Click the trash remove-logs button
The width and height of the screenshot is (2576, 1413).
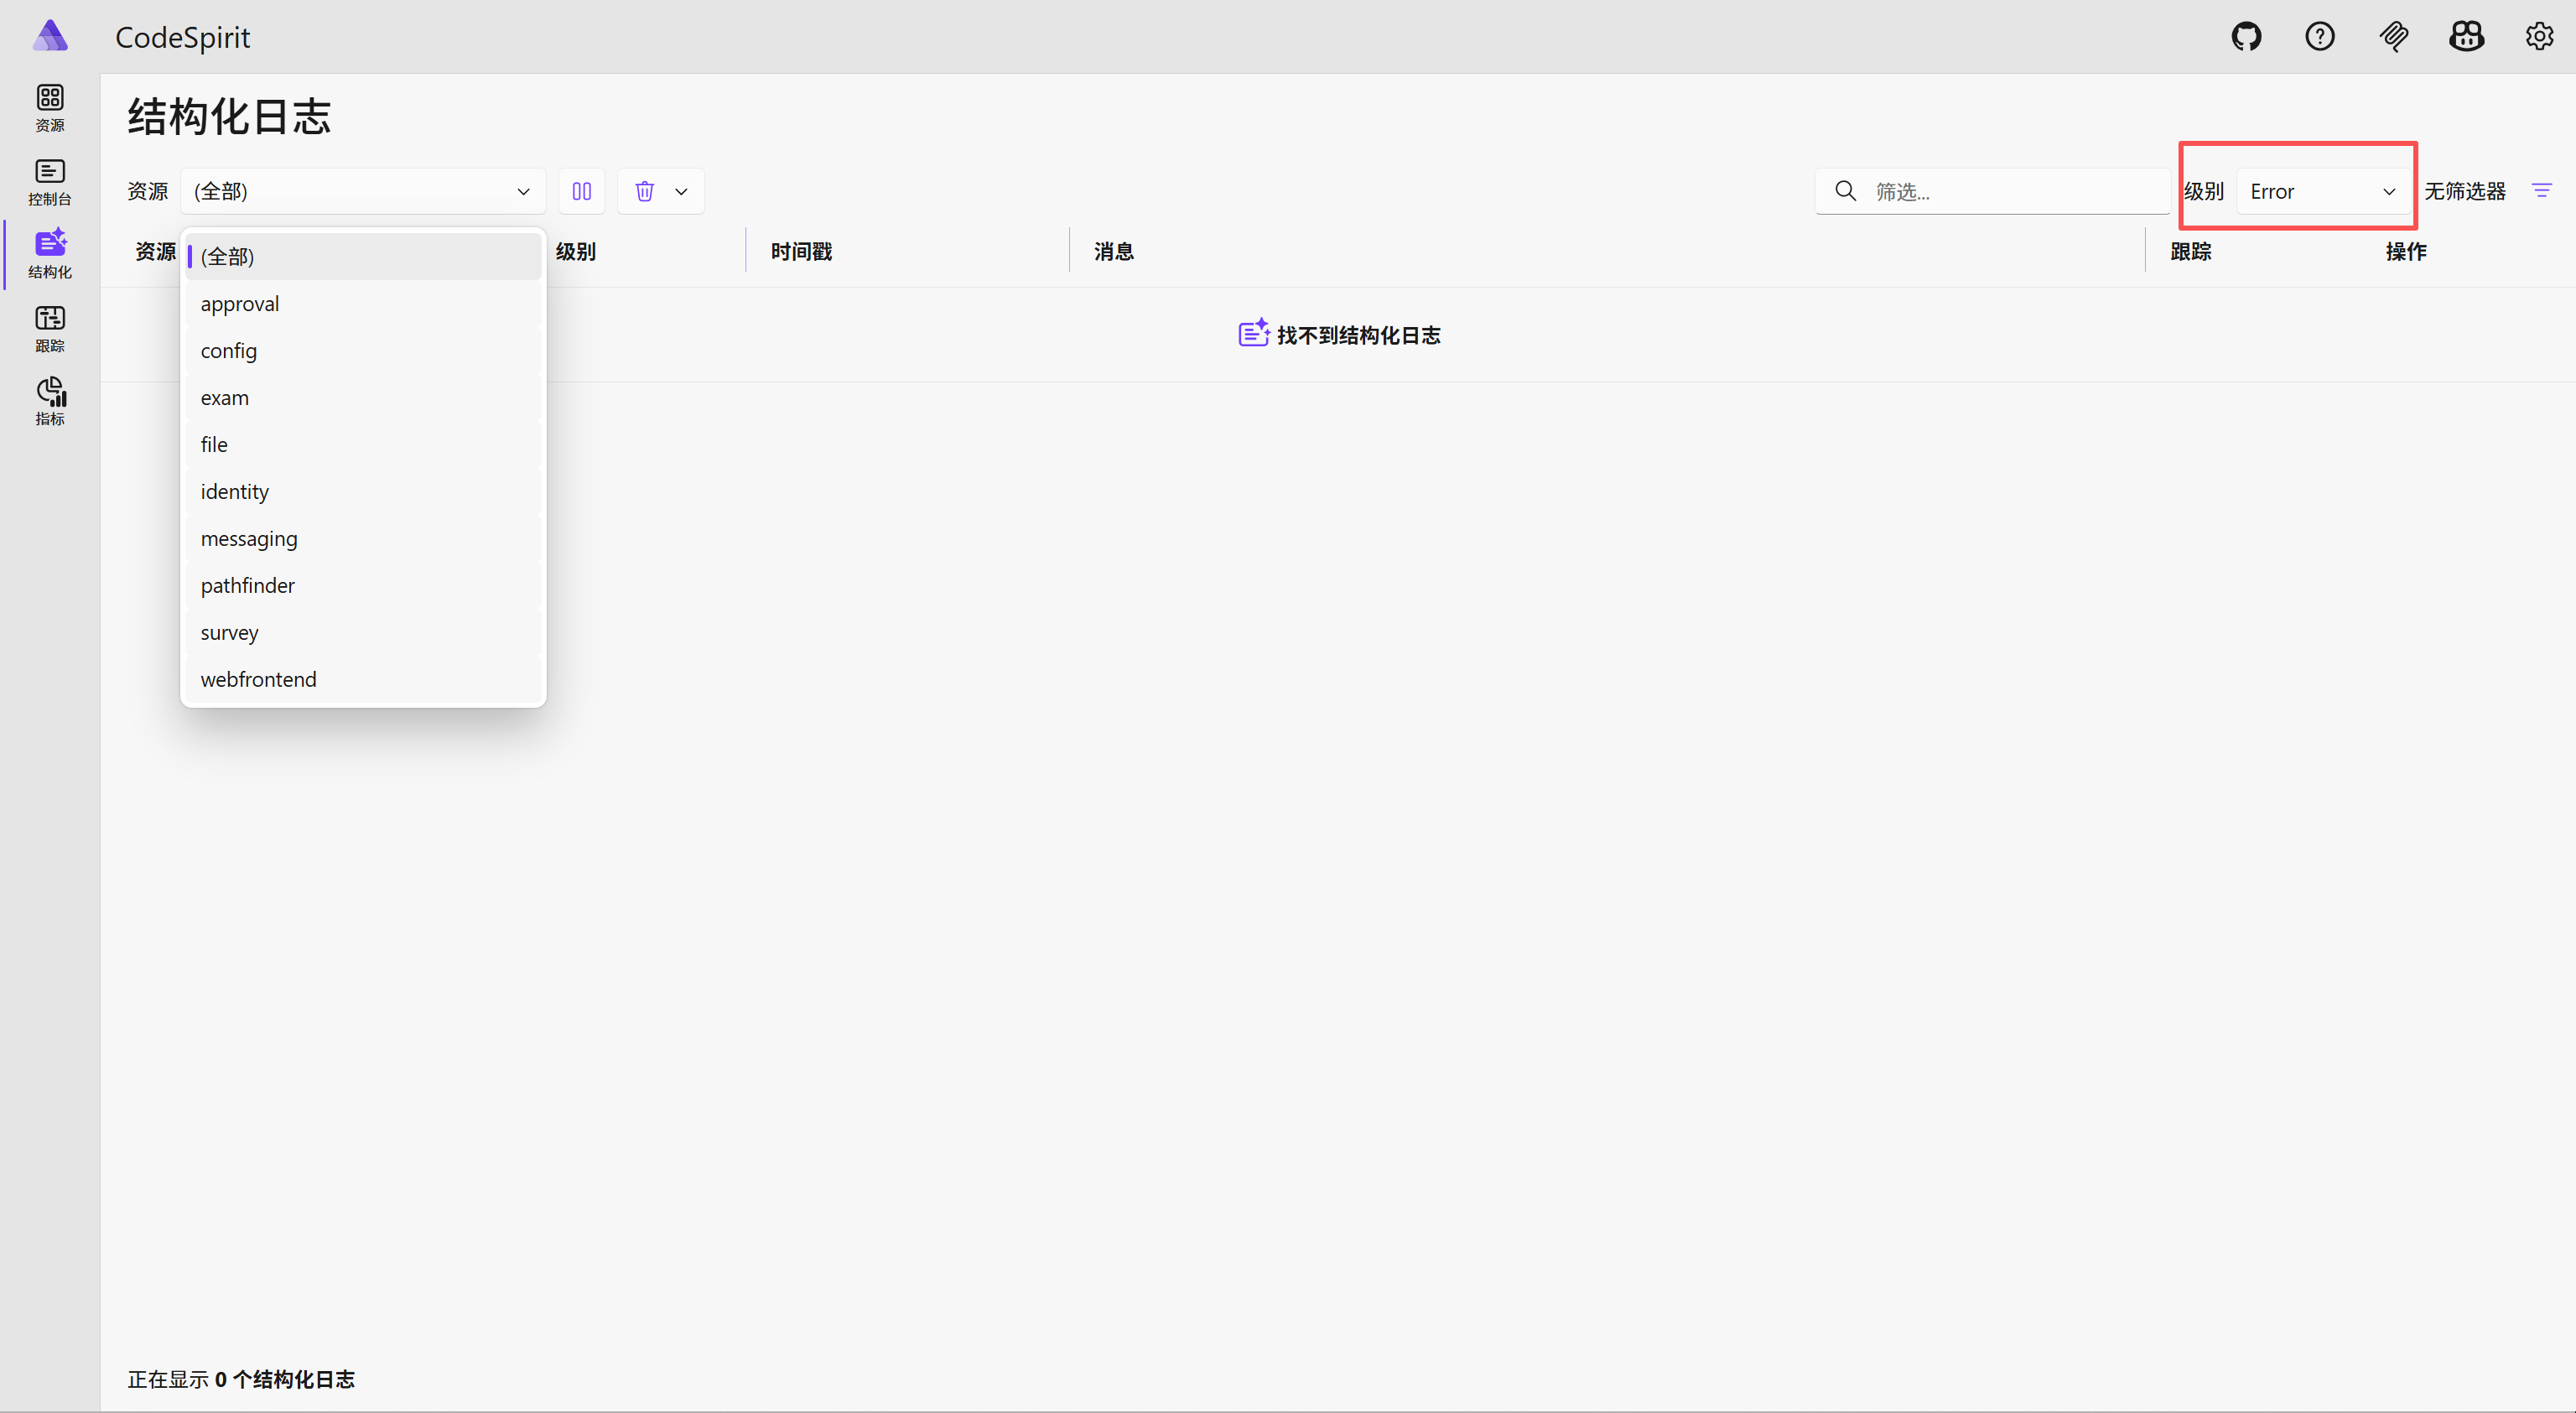click(x=645, y=191)
